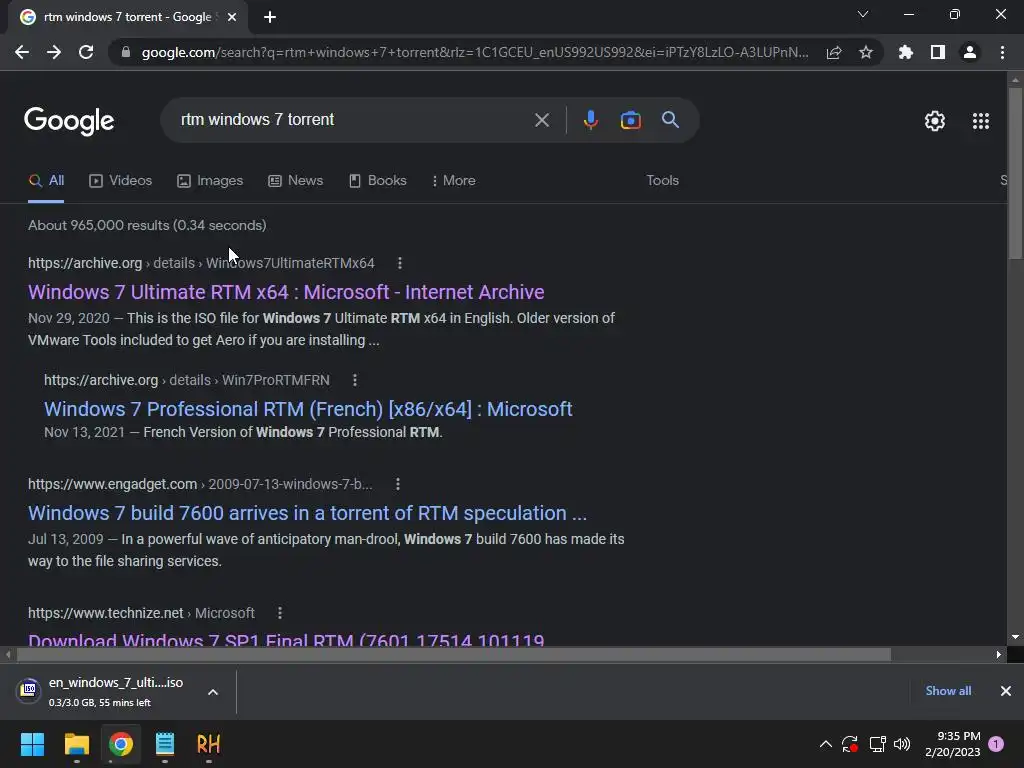Close the downloads bar
Screen dimensions: 1024x768
[1006, 691]
